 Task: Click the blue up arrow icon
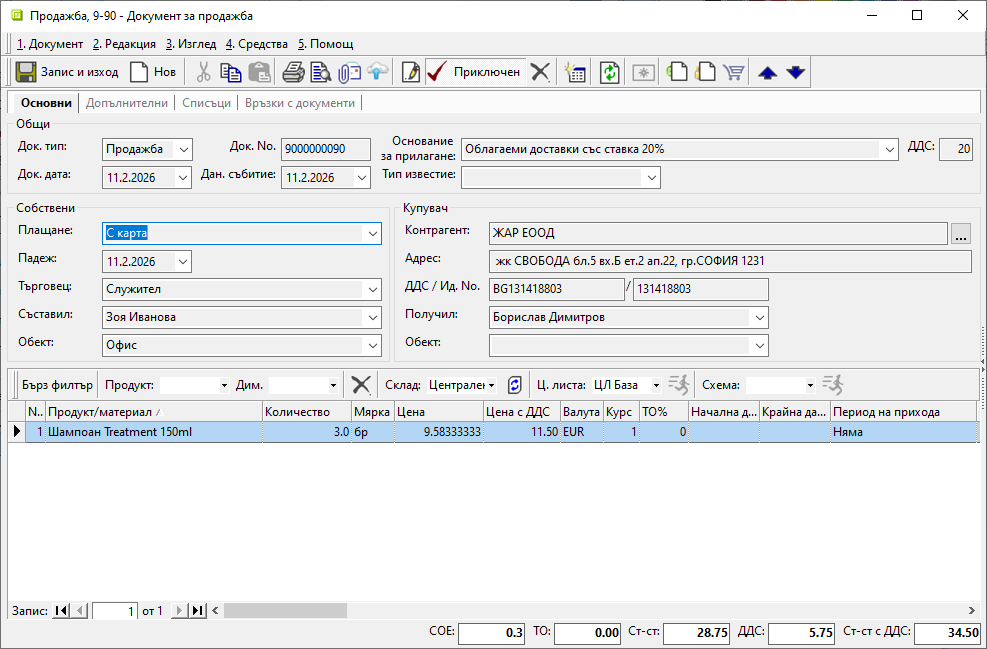coord(767,72)
